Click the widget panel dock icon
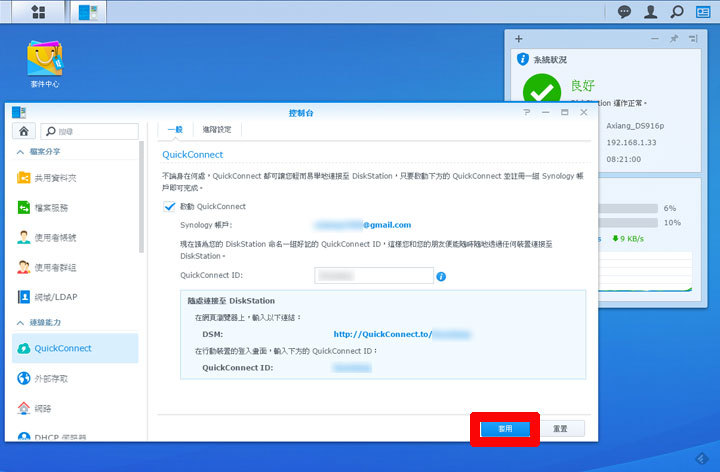This screenshot has width=720, height=472. pos(693,39)
